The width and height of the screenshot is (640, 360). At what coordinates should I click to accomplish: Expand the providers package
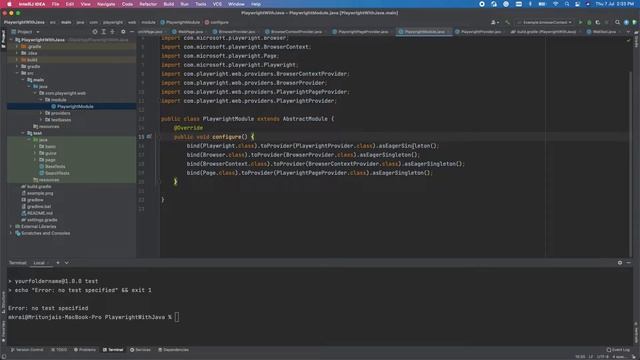pyautogui.click(x=41, y=113)
